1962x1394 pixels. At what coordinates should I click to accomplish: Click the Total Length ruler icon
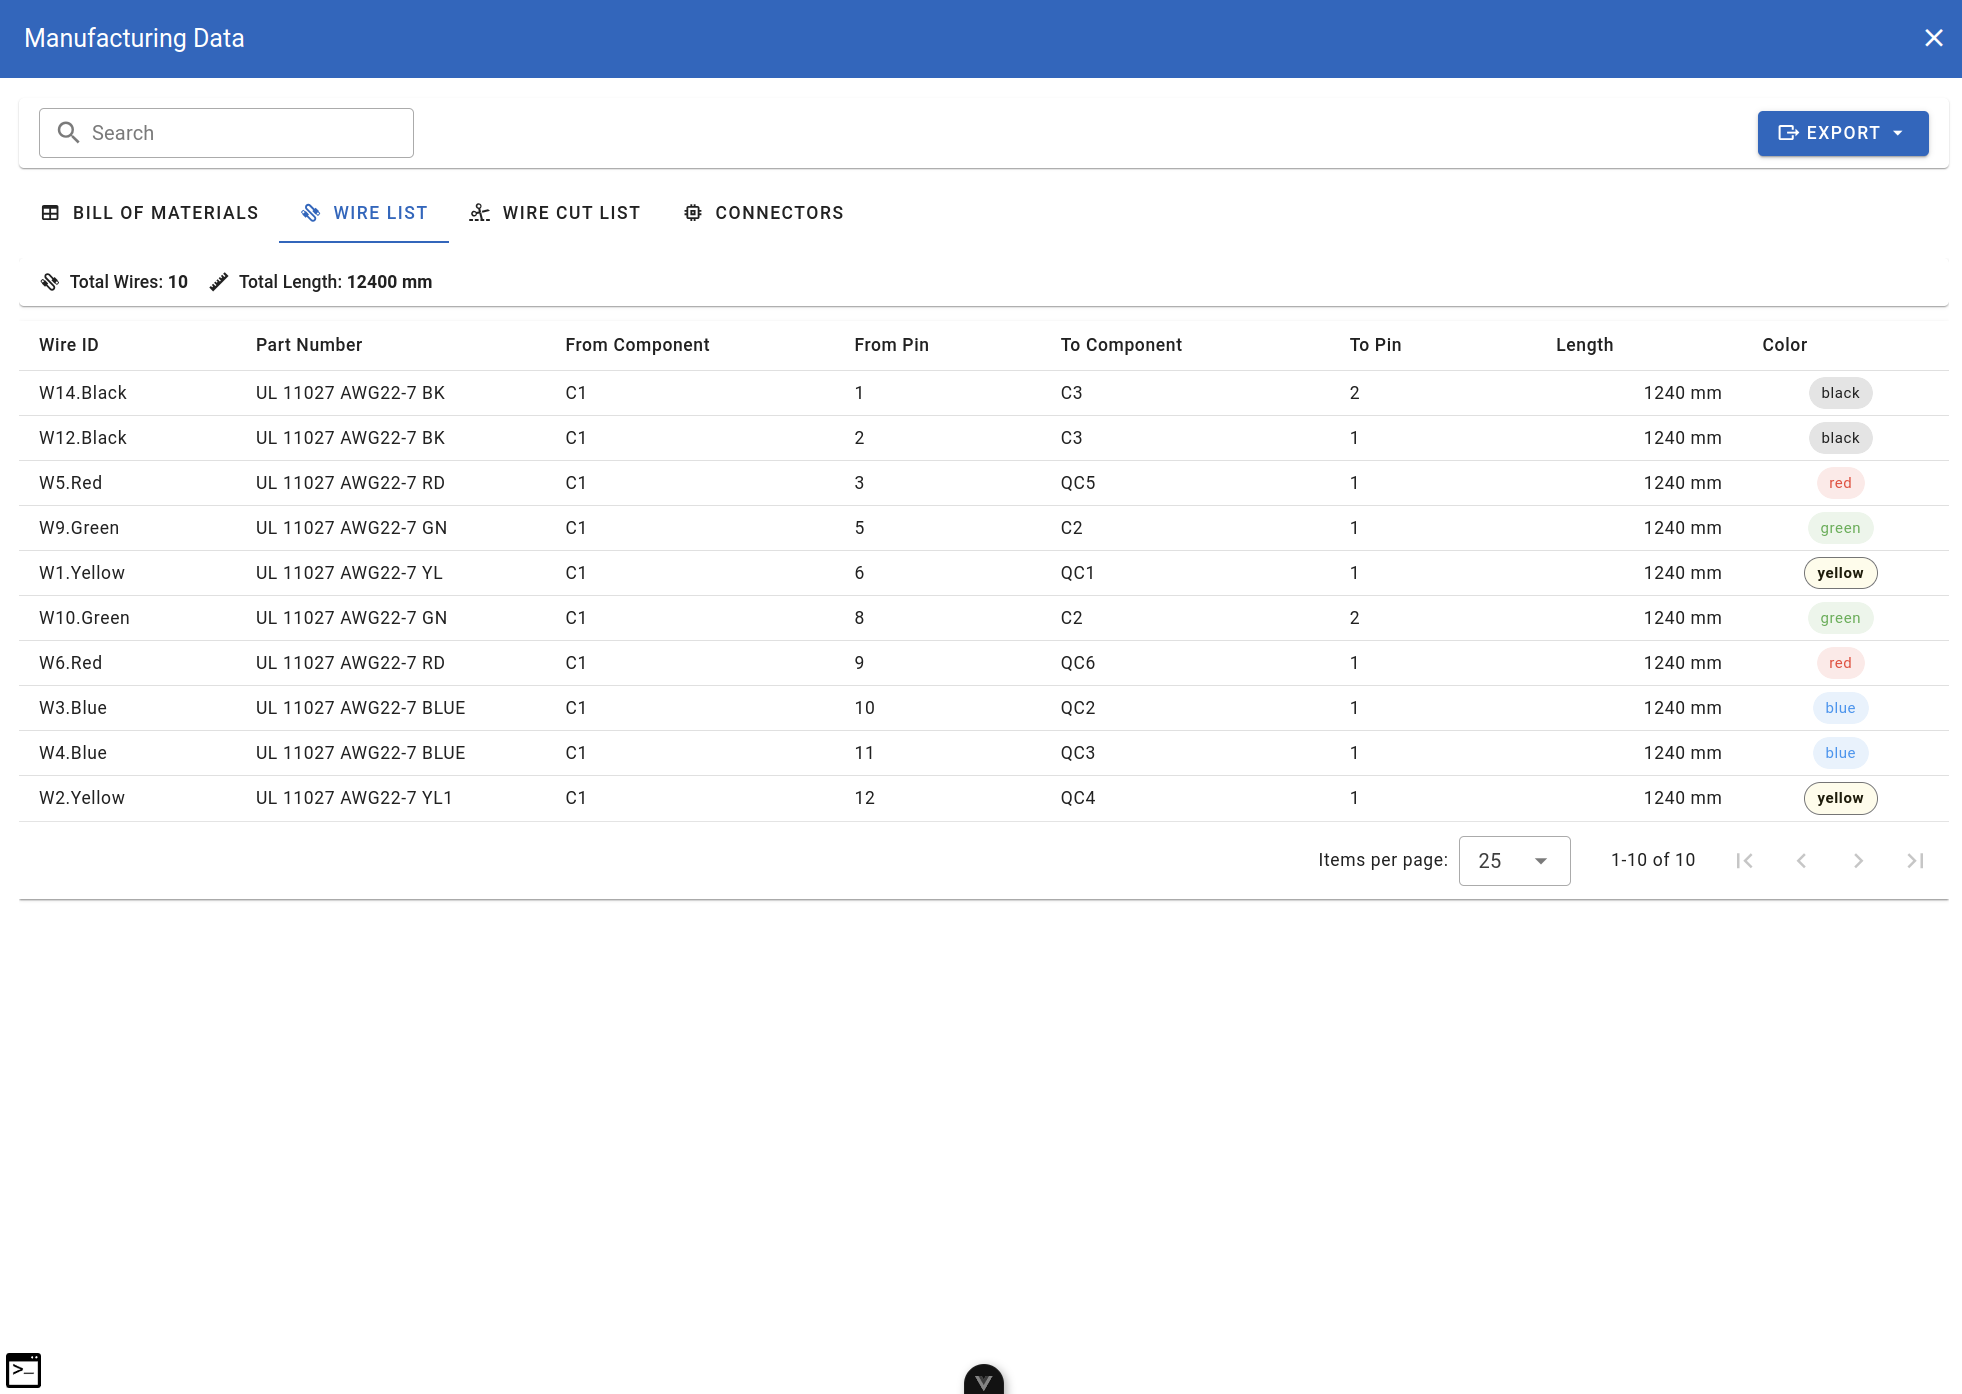point(219,282)
